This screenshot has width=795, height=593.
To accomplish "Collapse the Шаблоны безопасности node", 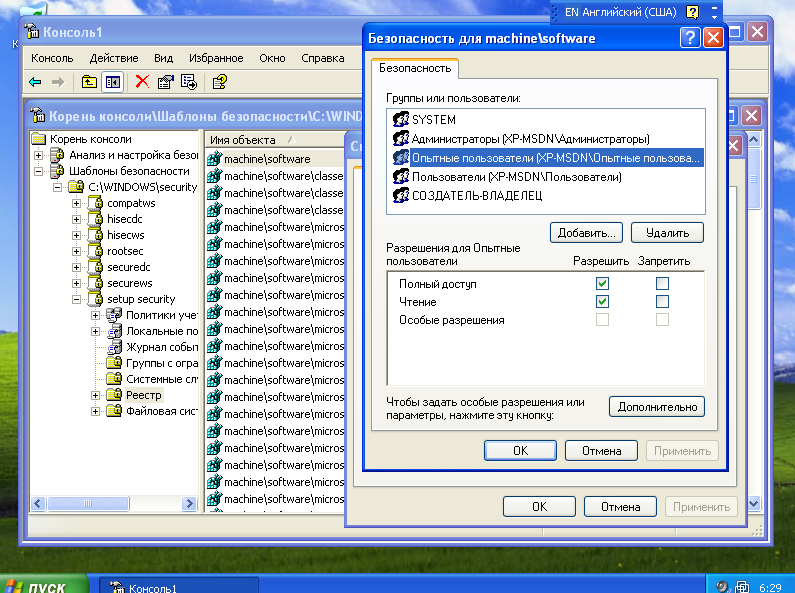I will coord(38,171).
